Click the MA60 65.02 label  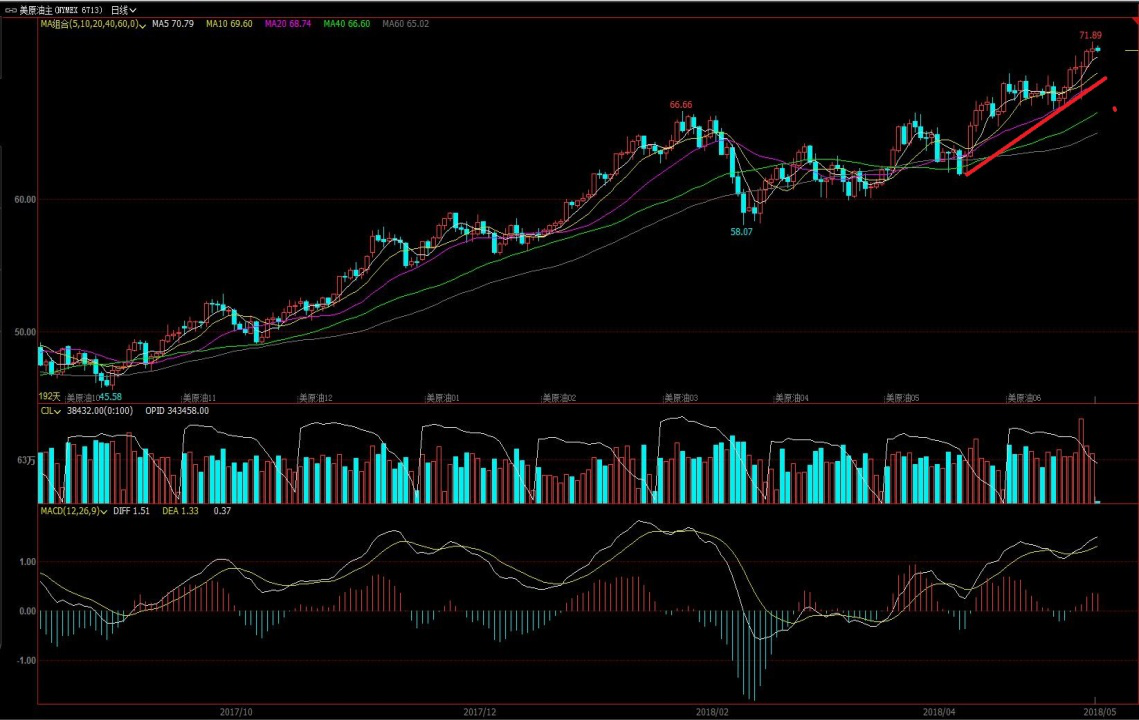coord(406,23)
